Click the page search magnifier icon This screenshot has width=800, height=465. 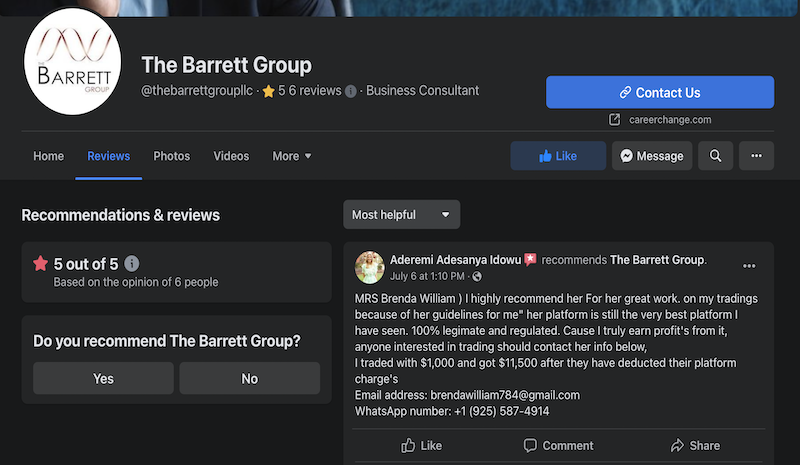point(715,156)
